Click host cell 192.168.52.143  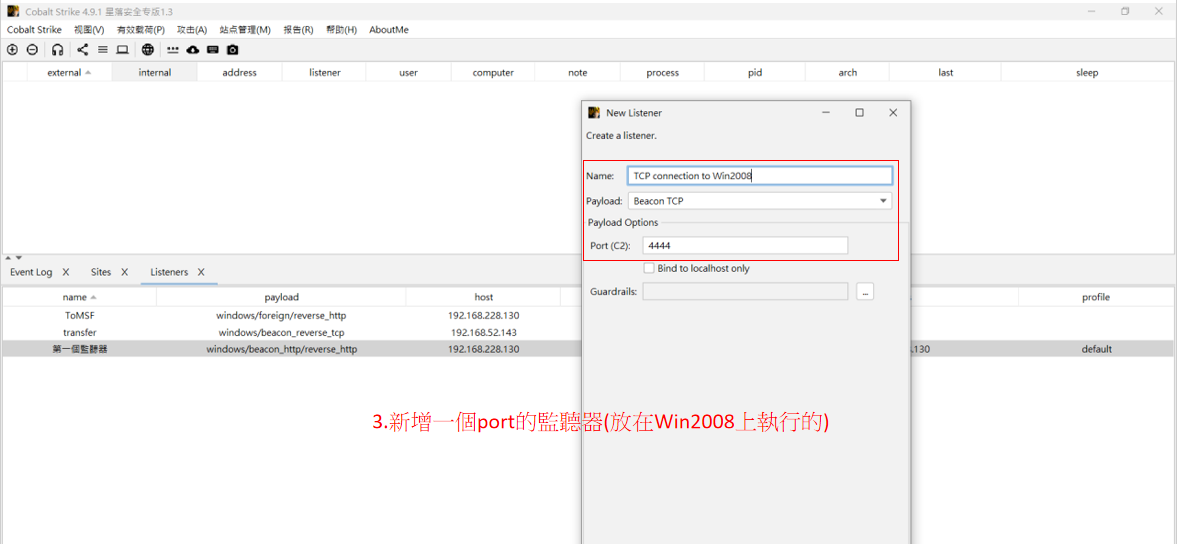[483, 332]
